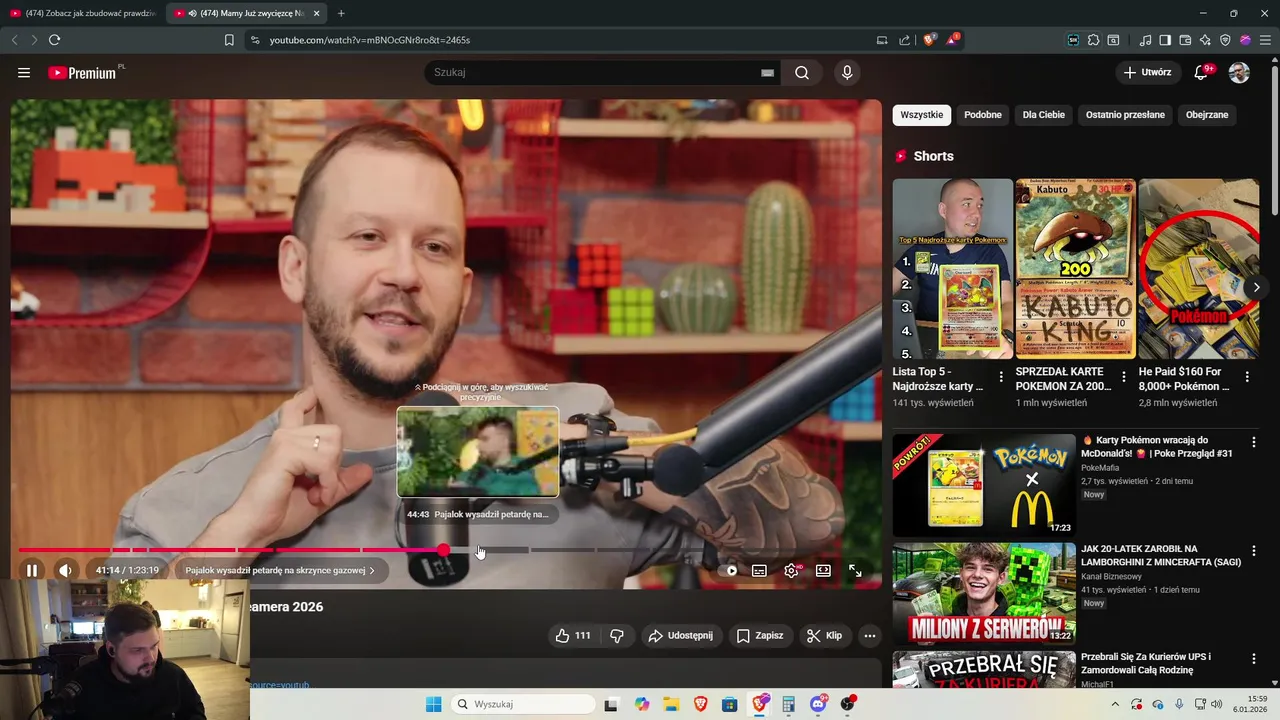Open Brave Rewards triangle icon
The height and width of the screenshot is (720, 1280).
coord(952,40)
